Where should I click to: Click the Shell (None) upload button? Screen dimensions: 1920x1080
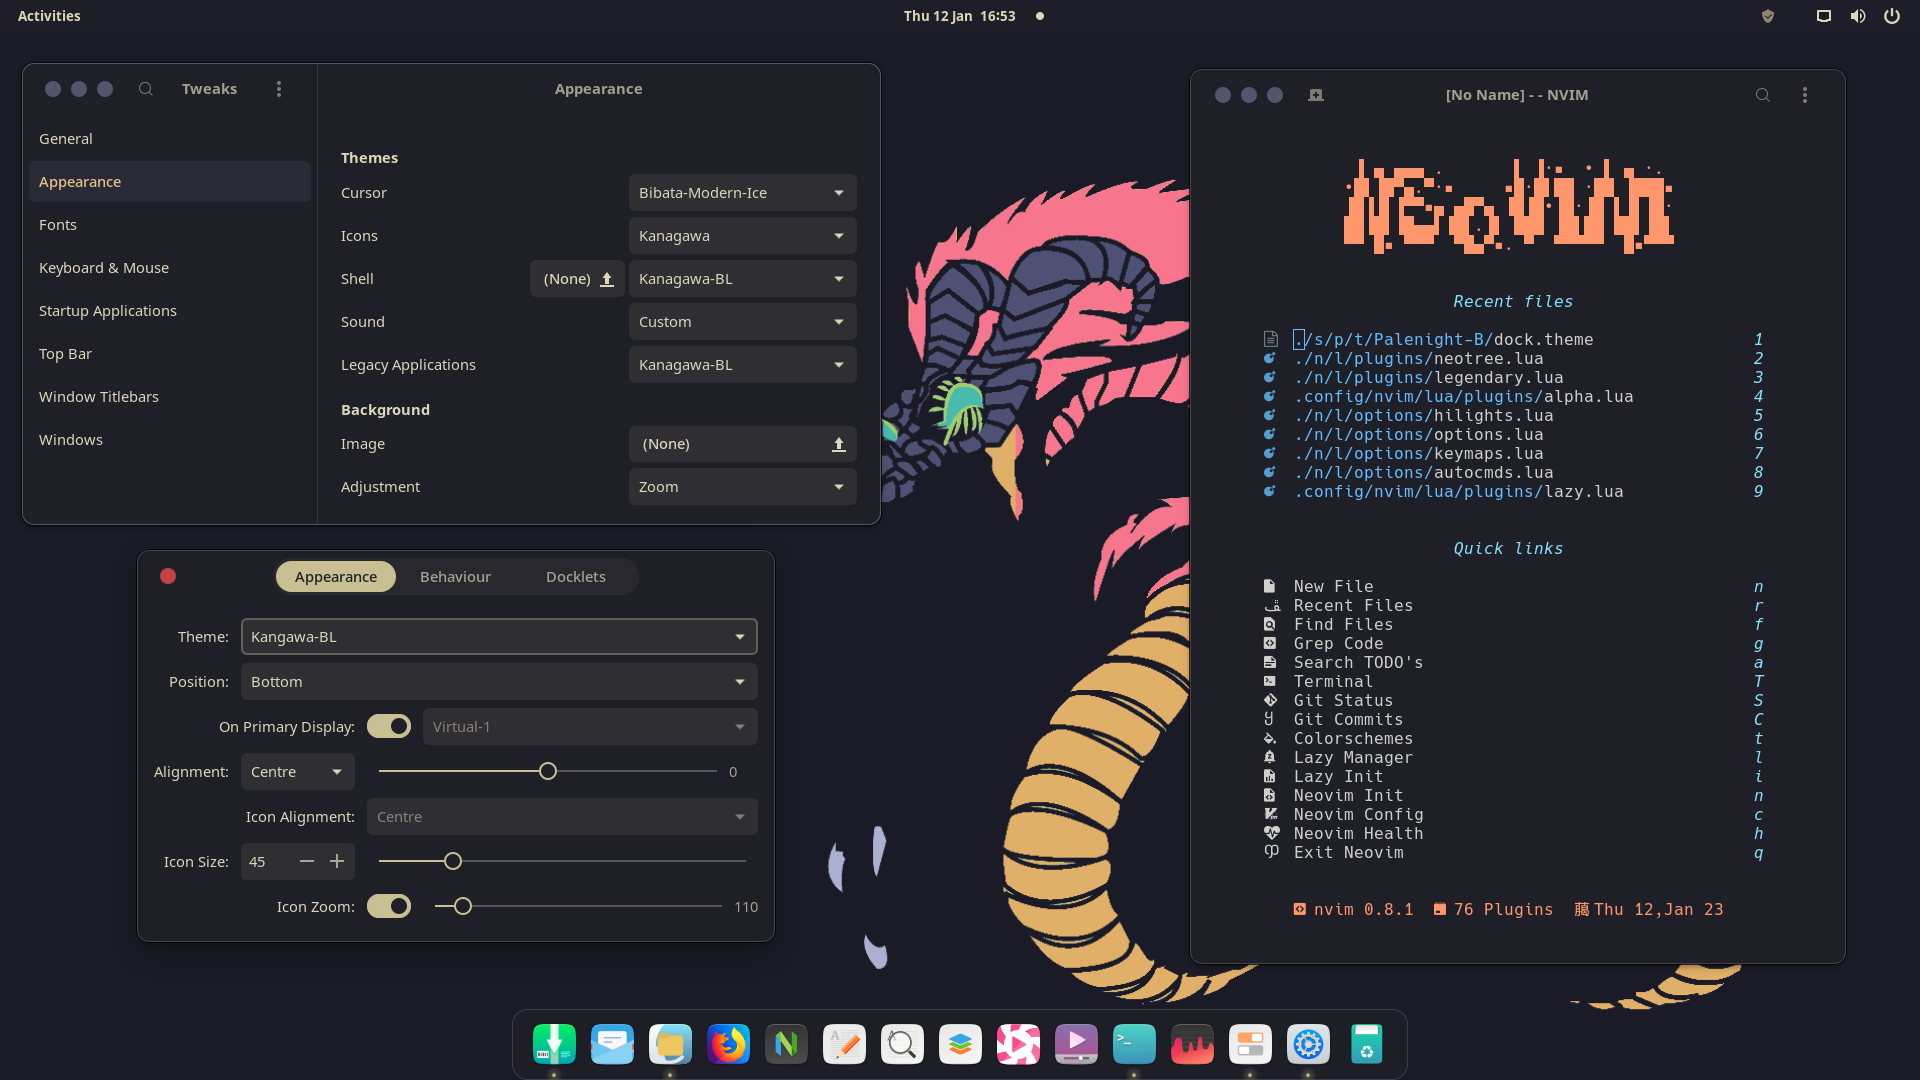(577, 279)
